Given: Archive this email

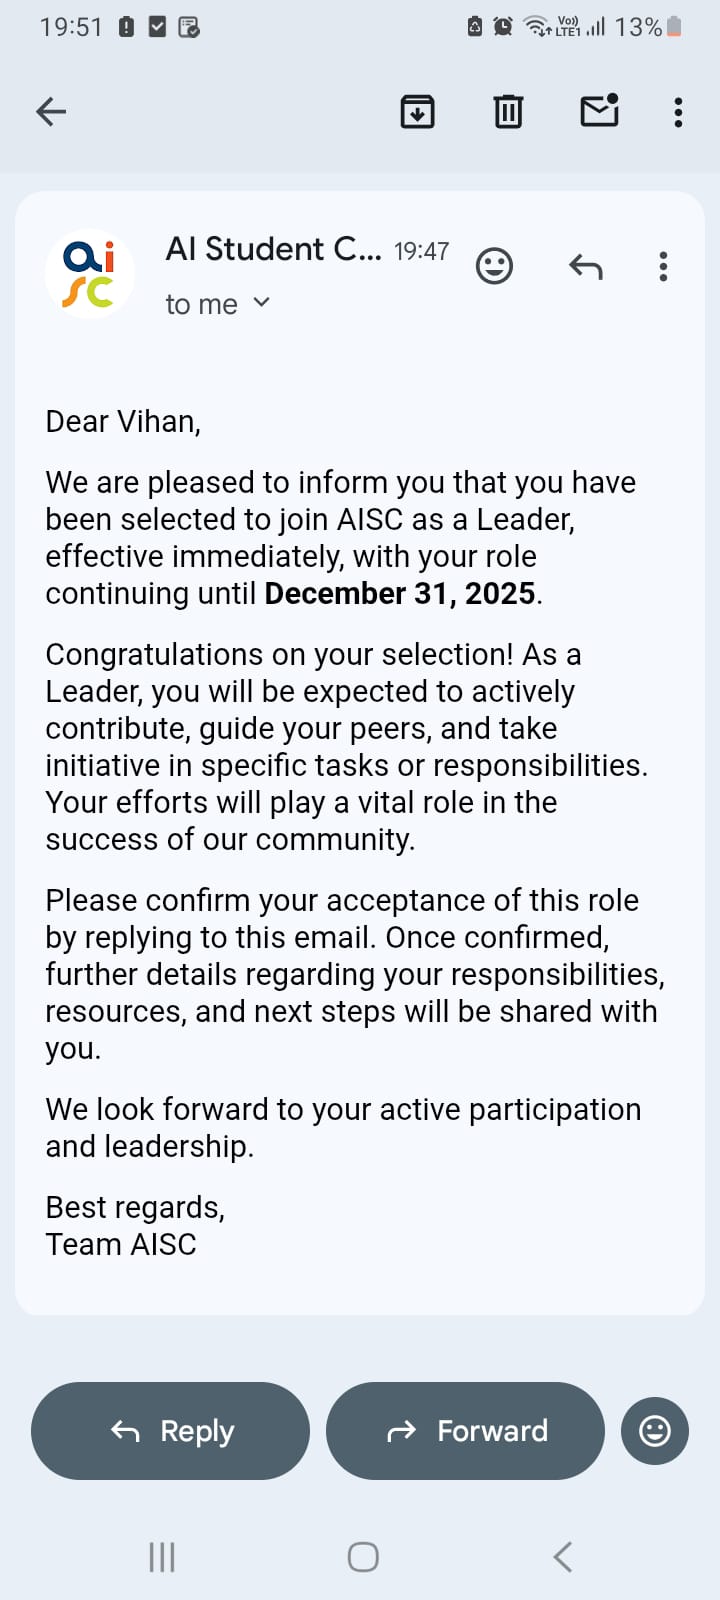Looking at the screenshot, I should pyautogui.click(x=417, y=111).
